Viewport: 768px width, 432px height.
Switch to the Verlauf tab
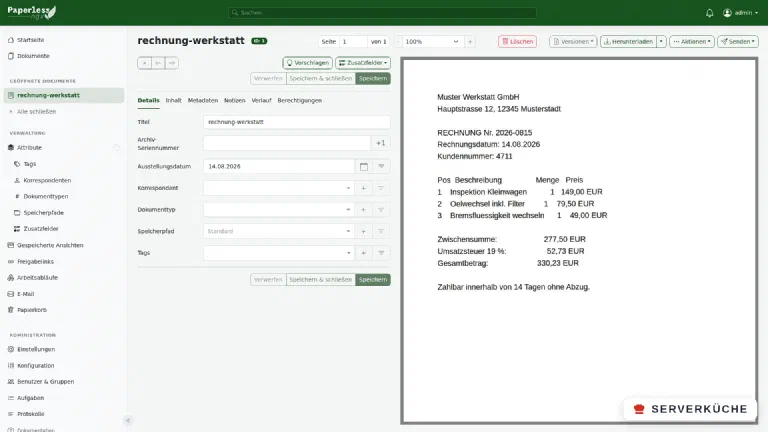pyautogui.click(x=261, y=100)
